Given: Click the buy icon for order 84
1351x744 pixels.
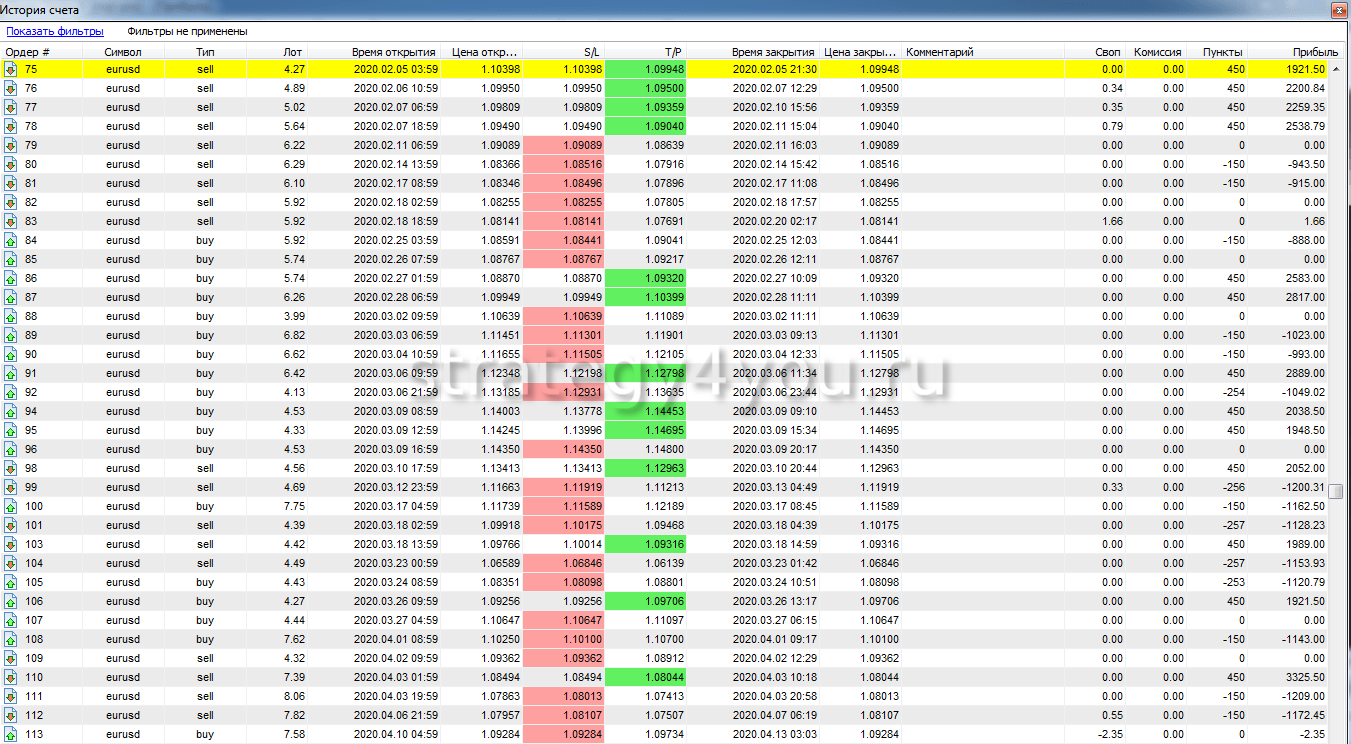Looking at the screenshot, I should coord(11,240).
